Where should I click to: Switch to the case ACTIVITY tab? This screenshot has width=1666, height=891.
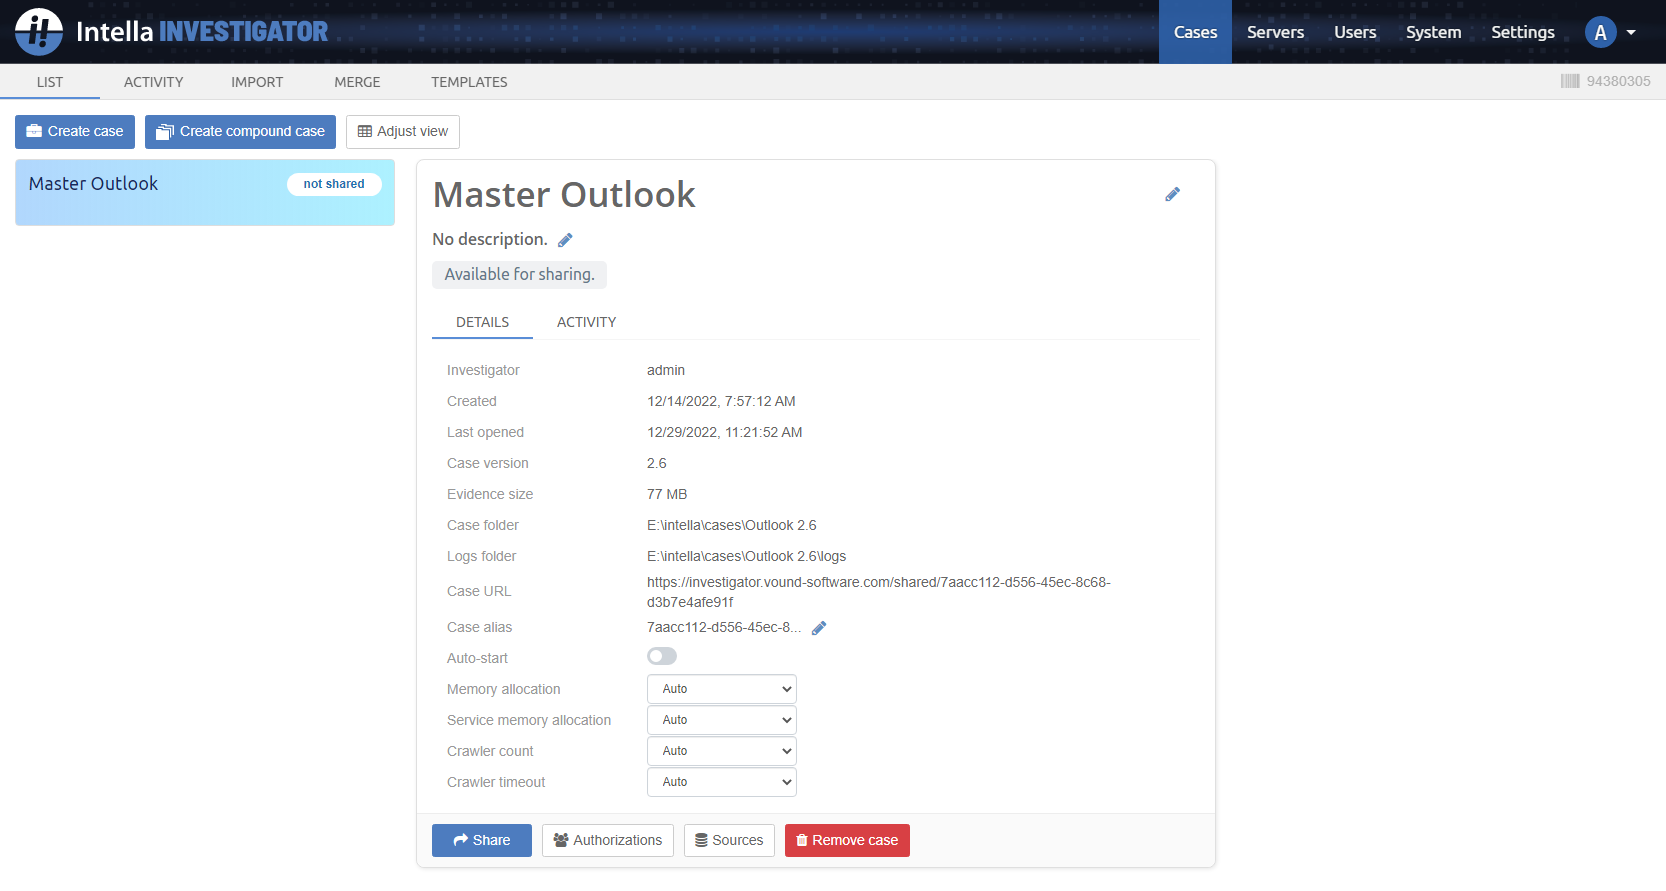(586, 322)
